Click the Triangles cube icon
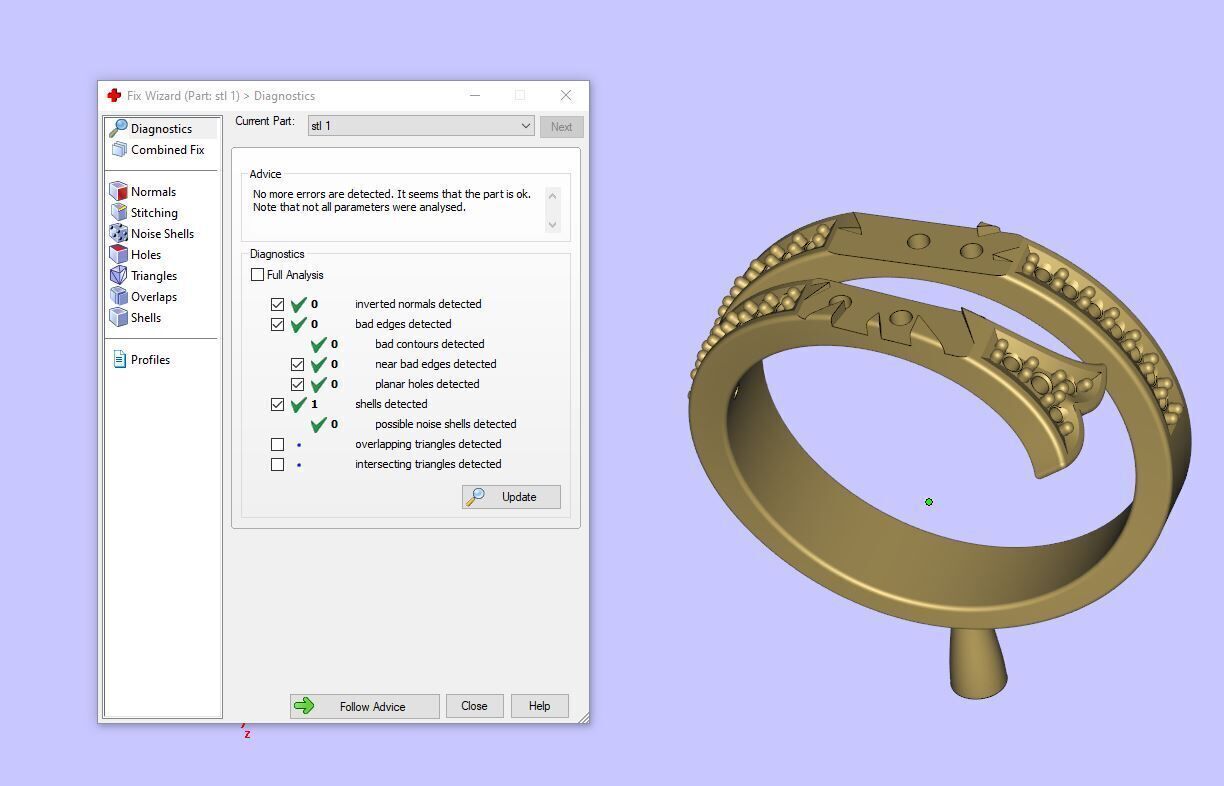This screenshot has height=786, width=1224. point(119,276)
